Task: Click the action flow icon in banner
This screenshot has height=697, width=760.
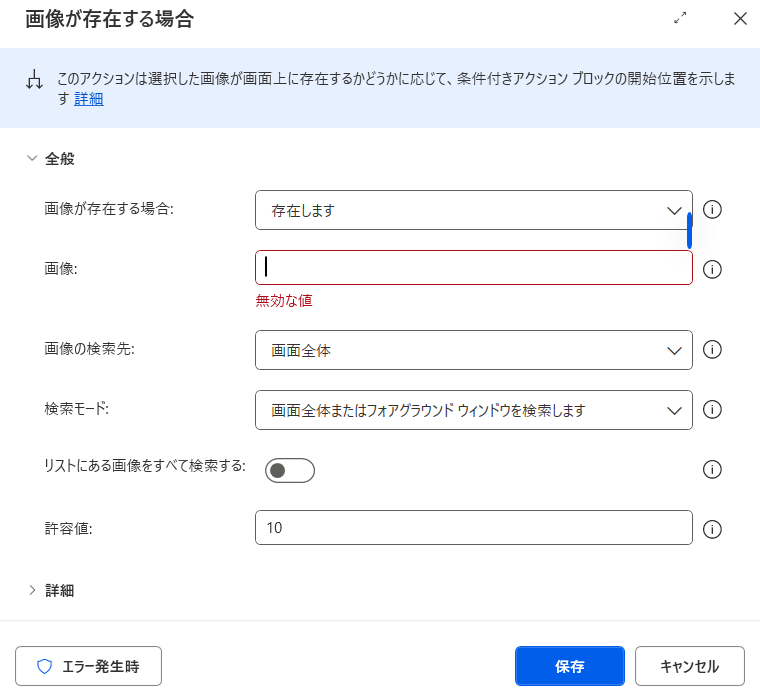Action: 35,80
